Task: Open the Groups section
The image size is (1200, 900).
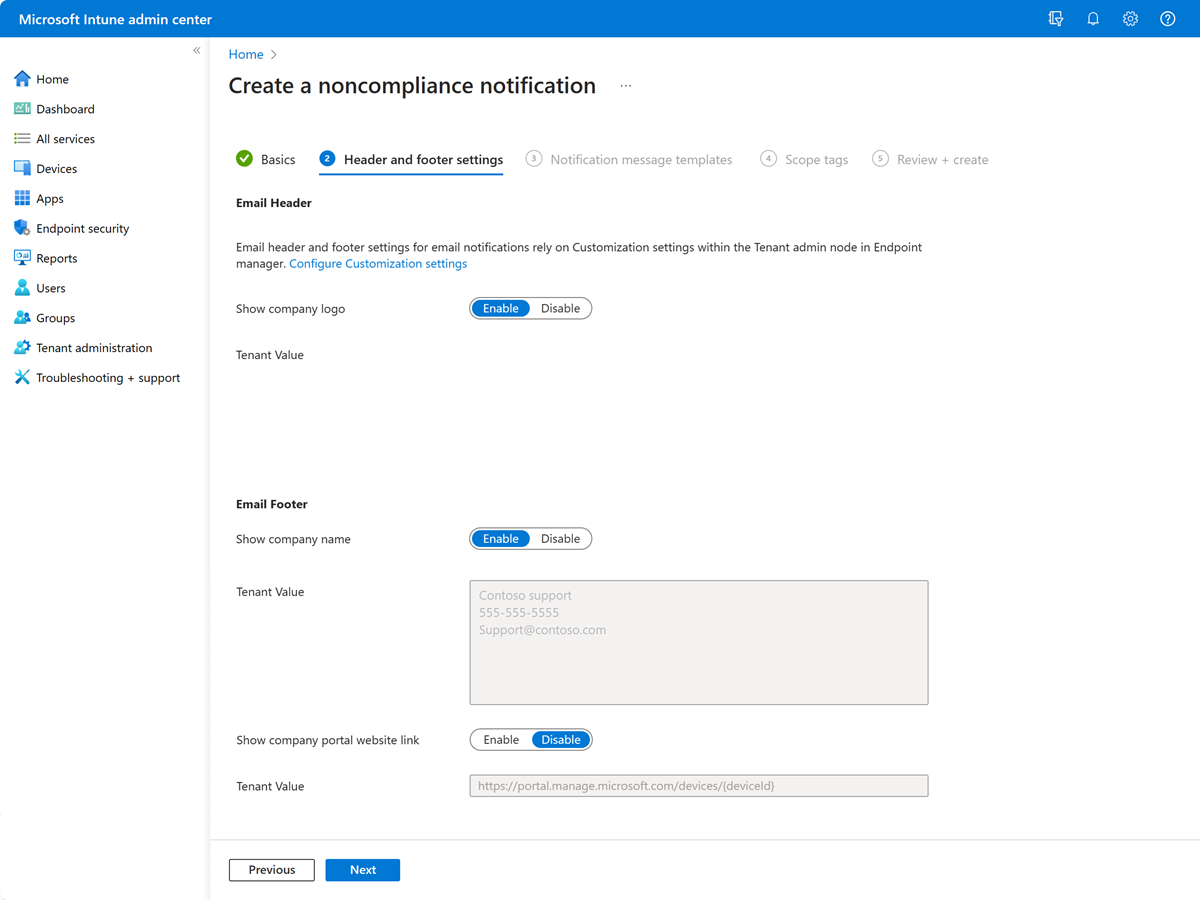Action: tap(55, 318)
